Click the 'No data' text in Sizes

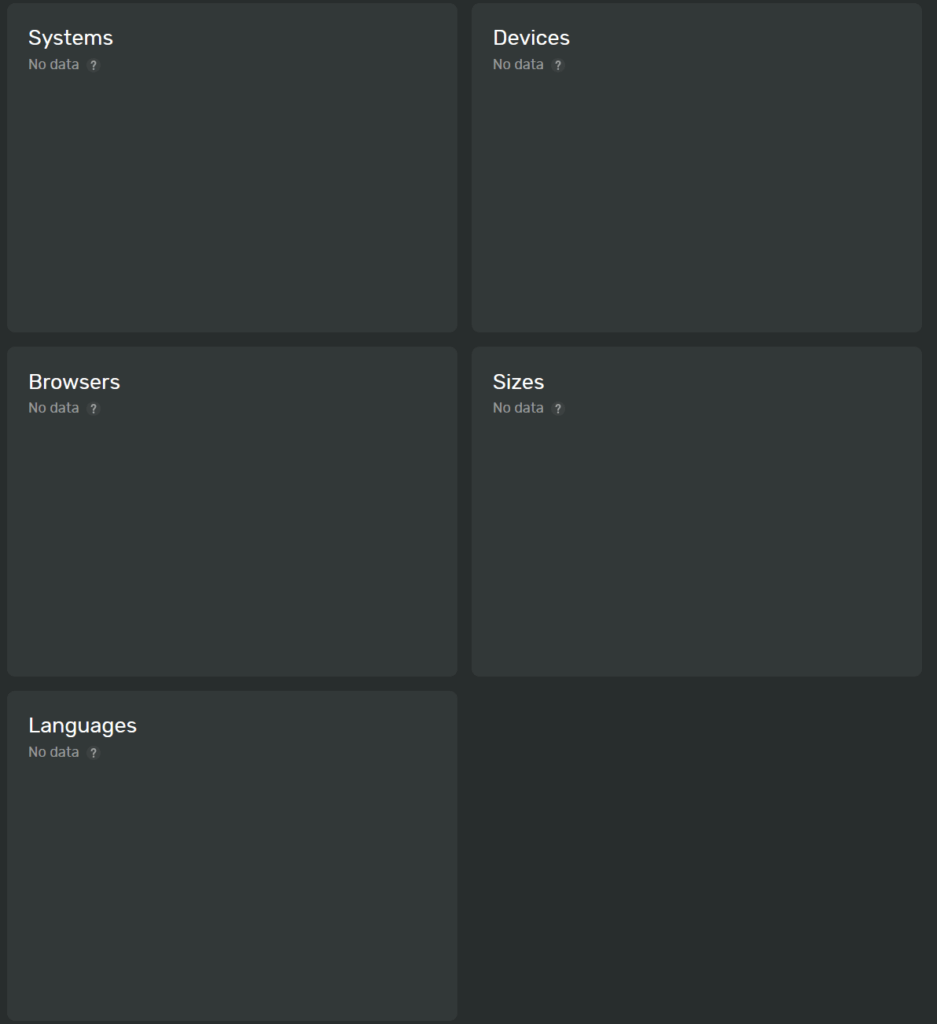tap(518, 408)
